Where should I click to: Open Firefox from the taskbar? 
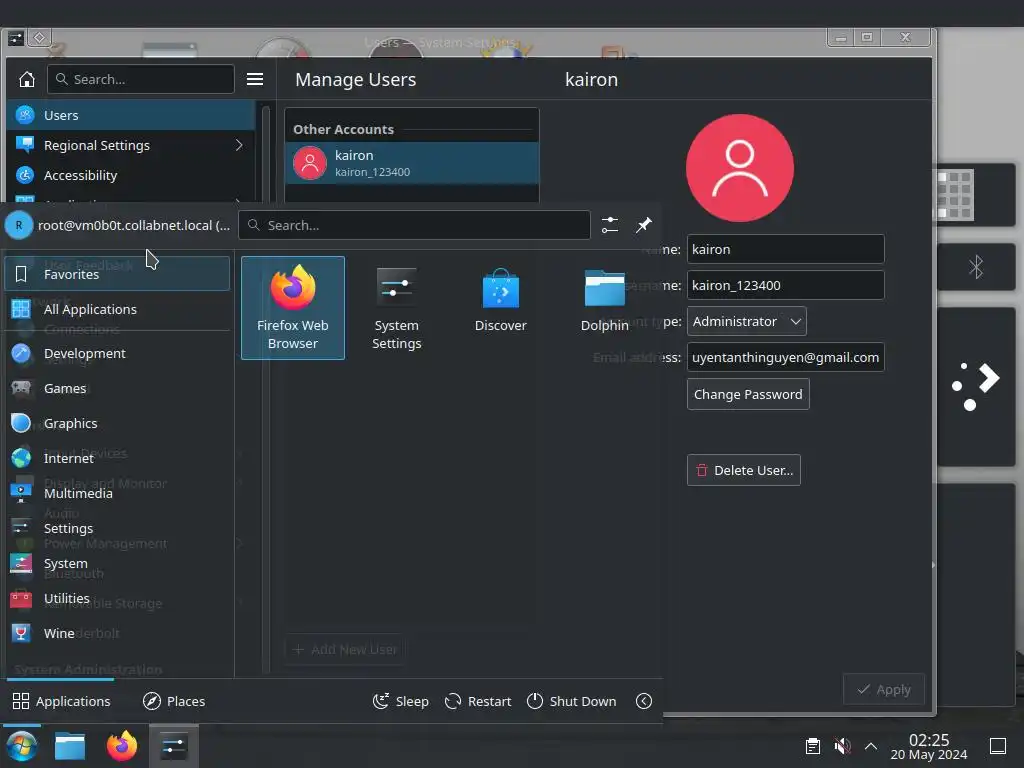(x=122, y=746)
